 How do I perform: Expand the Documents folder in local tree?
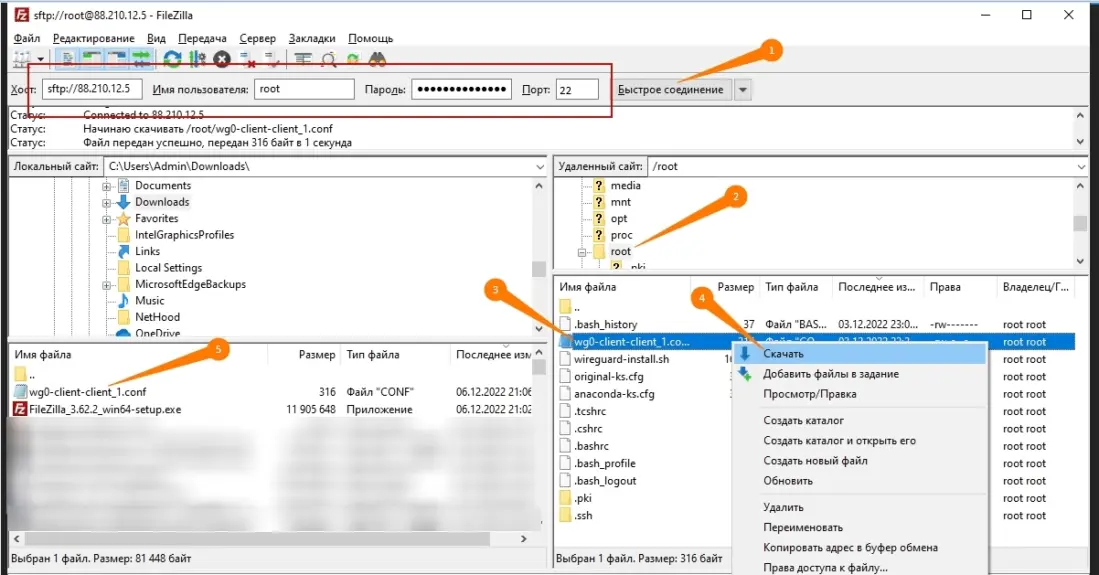106,186
